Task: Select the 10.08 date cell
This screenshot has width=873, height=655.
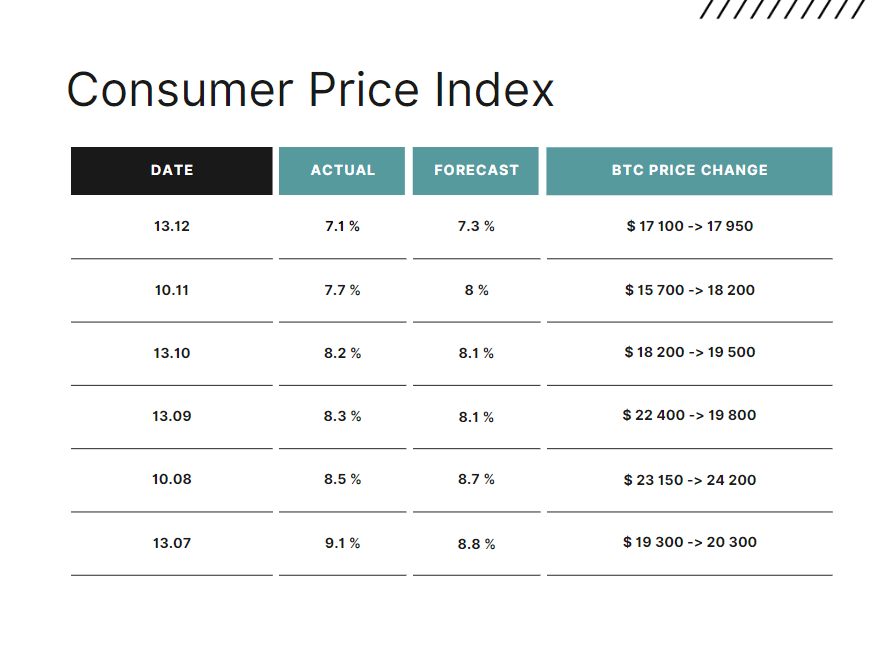Action: point(172,479)
